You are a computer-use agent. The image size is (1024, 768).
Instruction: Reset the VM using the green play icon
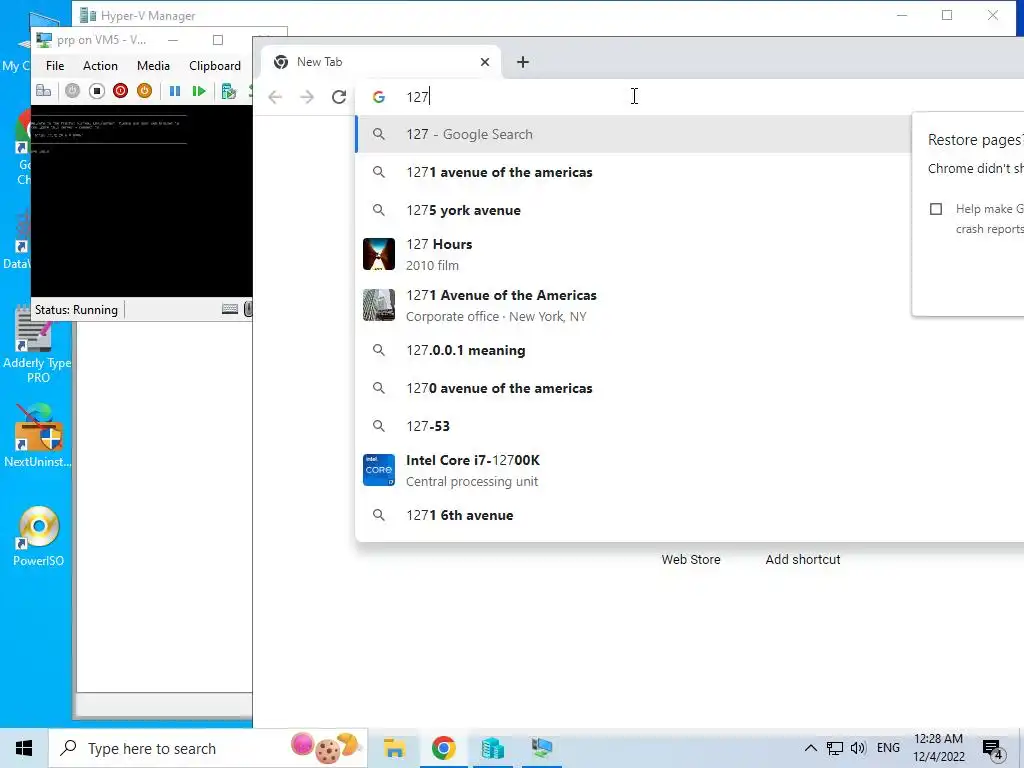(x=199, y=91)
